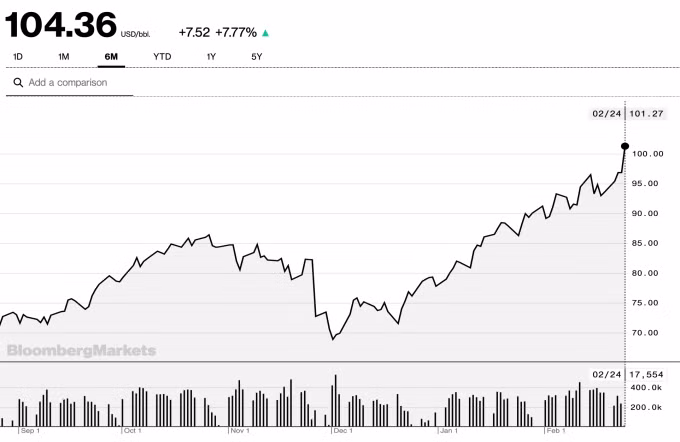The width and height of the screenshot is (680, 442).
Task: Click the green up-arrow next to +7.77%
Action: point(265,33)
